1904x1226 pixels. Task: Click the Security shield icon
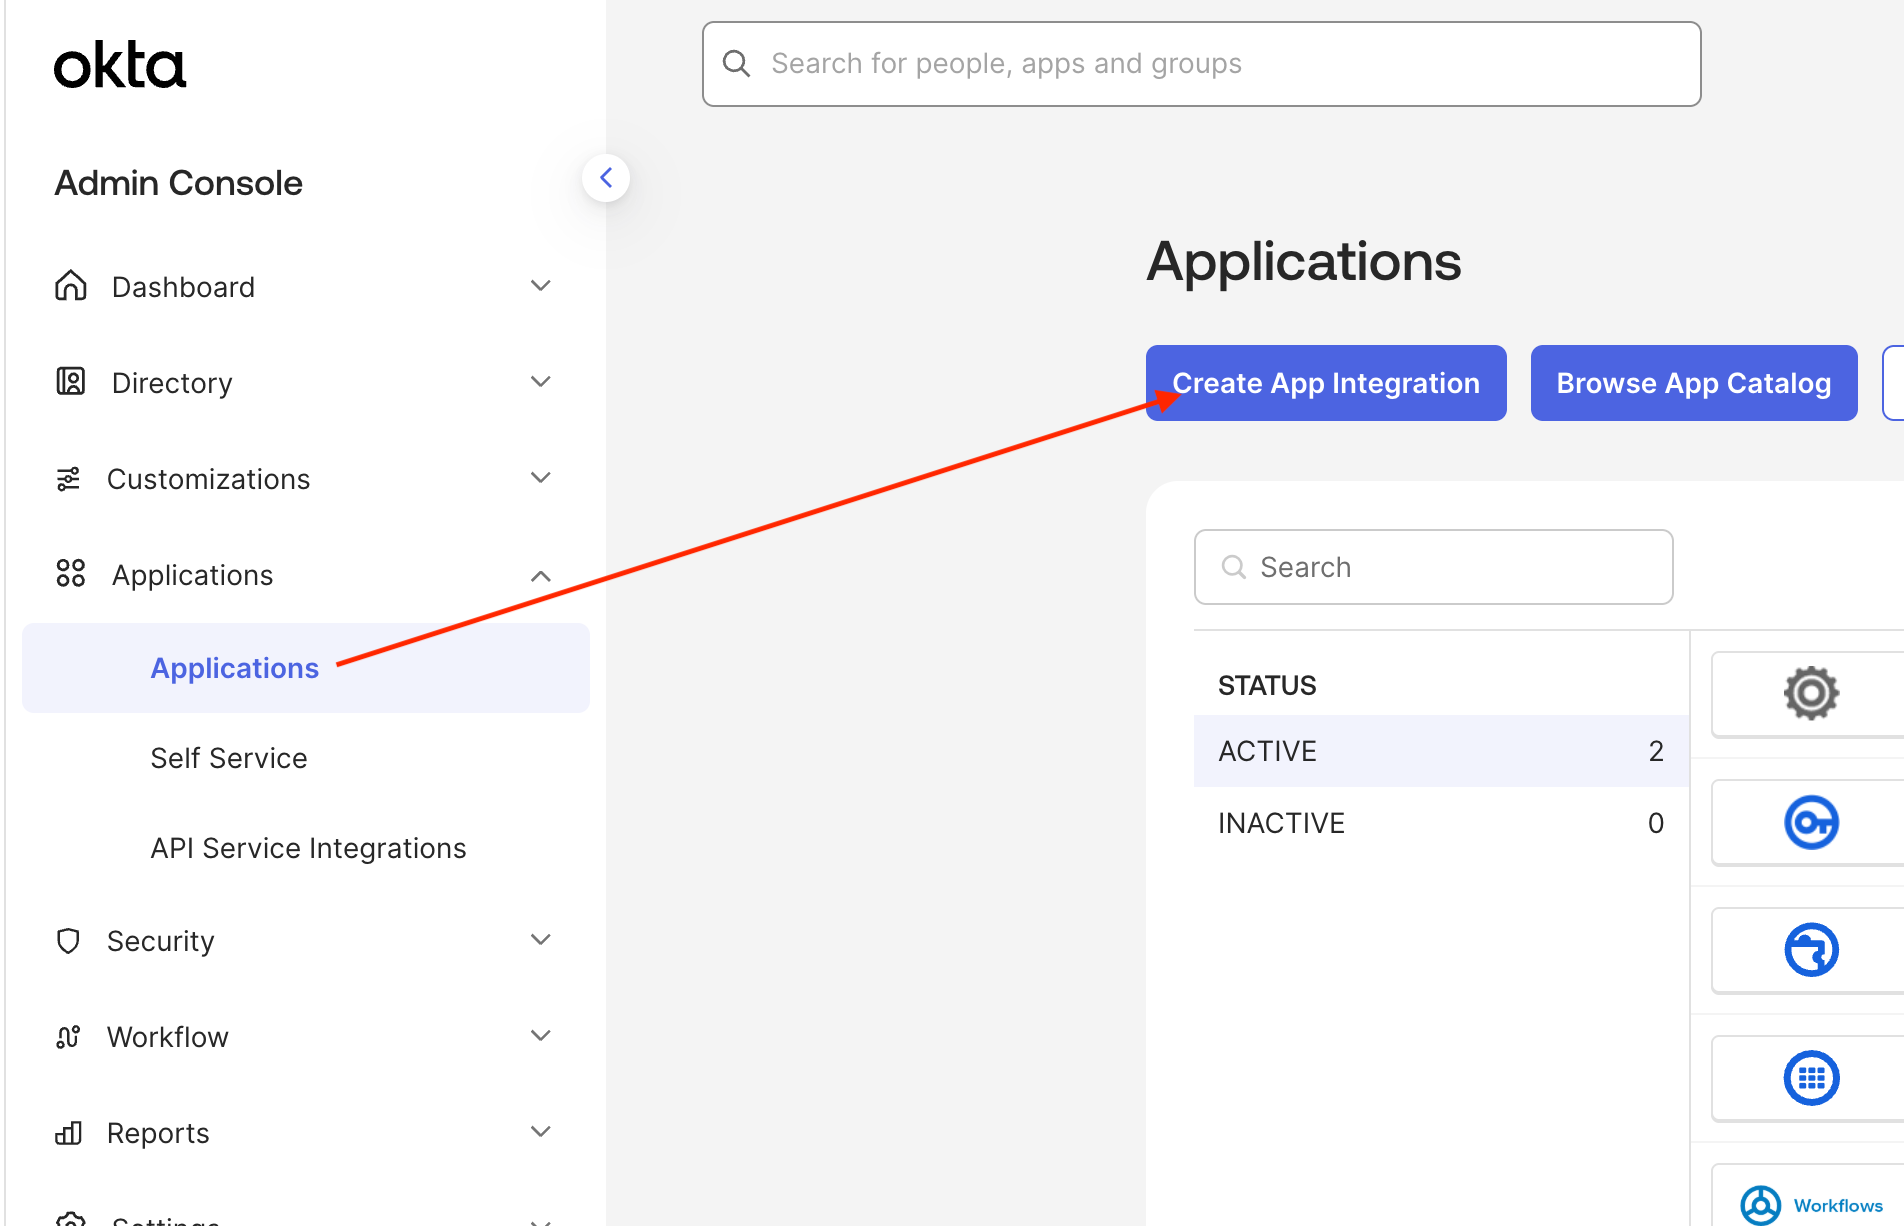[68, 941]
